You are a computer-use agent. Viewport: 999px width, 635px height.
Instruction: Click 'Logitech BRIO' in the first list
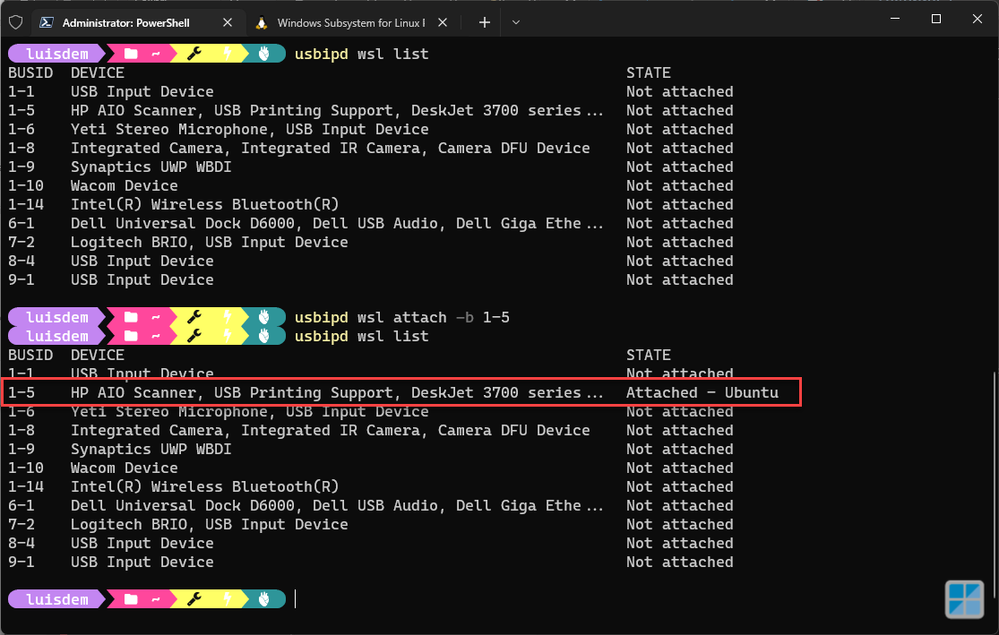click(129, 242)
